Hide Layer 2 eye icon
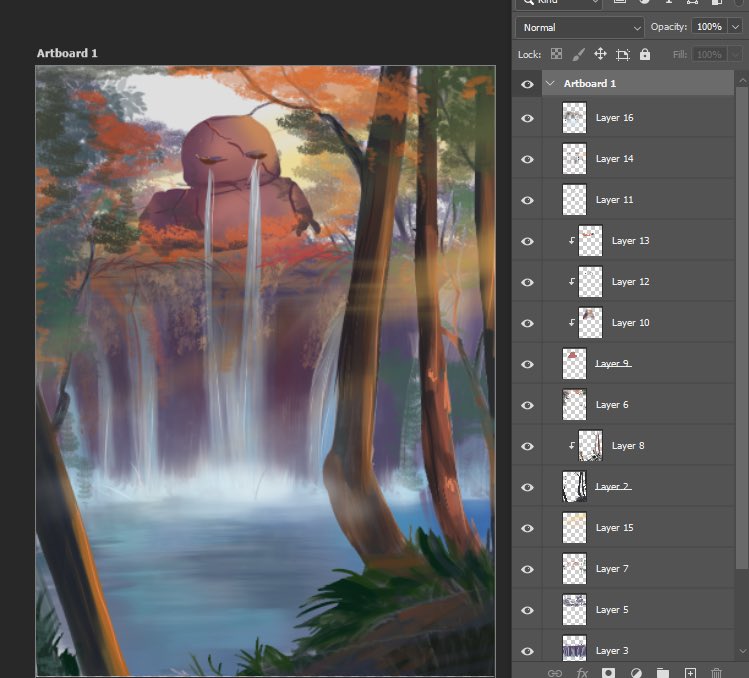749x678 pixels. 527,487
